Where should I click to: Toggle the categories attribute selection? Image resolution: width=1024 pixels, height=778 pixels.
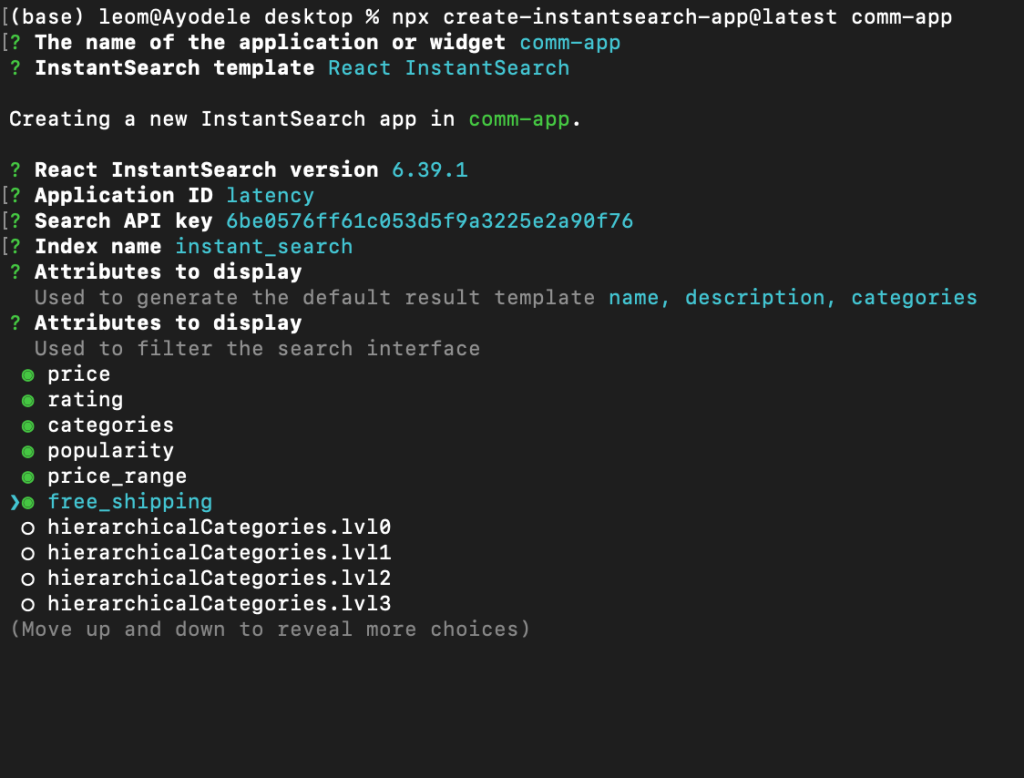pyautogui.click(x=110, y=425)
